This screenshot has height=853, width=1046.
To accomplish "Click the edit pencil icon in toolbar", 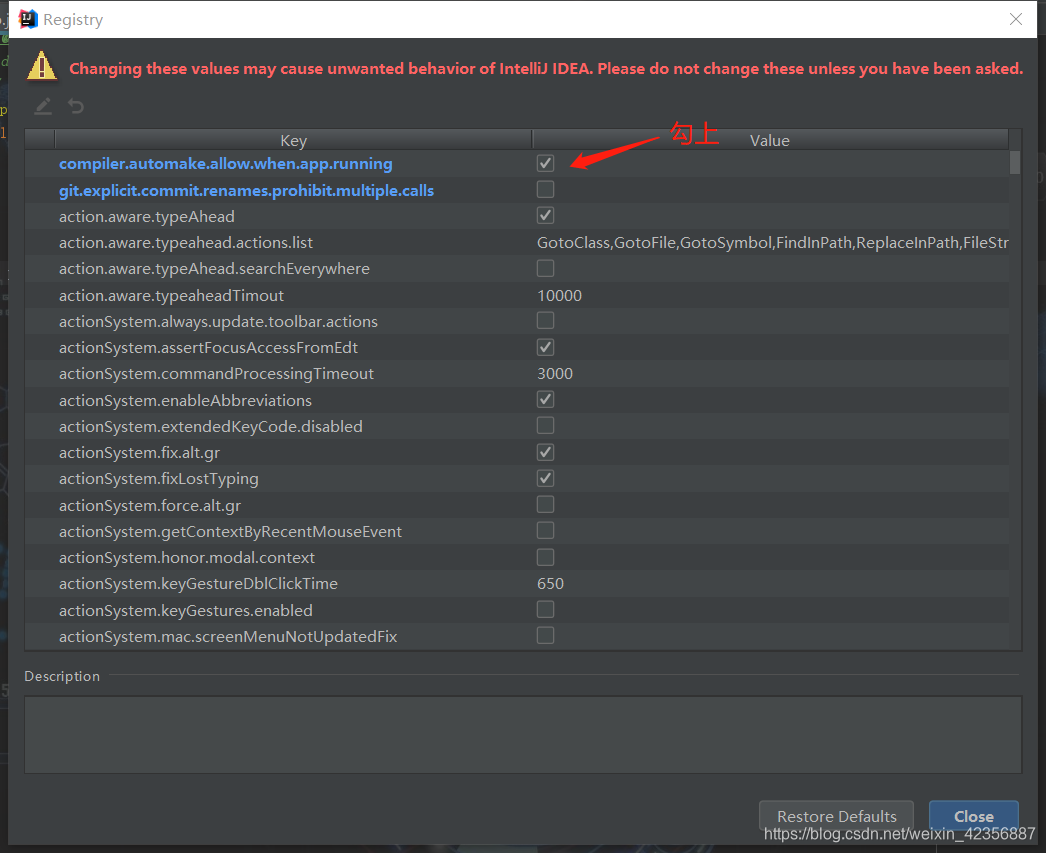I will pyautogui.click(x=43, y=107).
